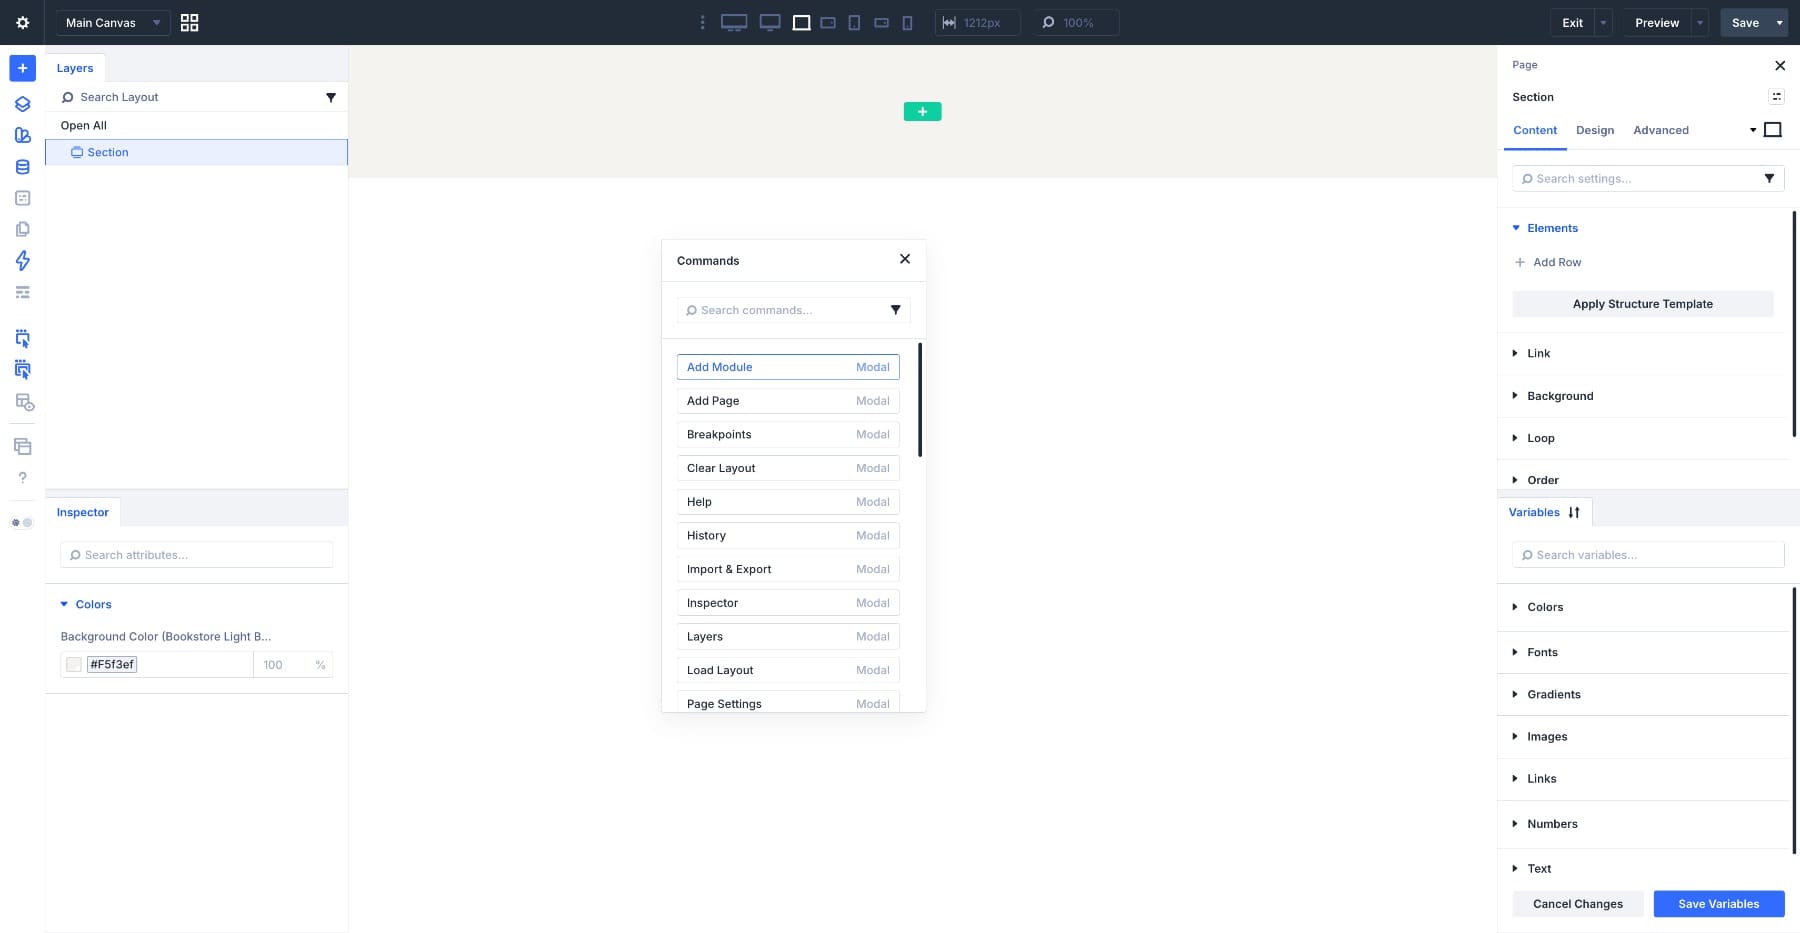This screenshot has width=1800, height=933.
Task: Click the Search variables input
Action: coord(1648,555)
